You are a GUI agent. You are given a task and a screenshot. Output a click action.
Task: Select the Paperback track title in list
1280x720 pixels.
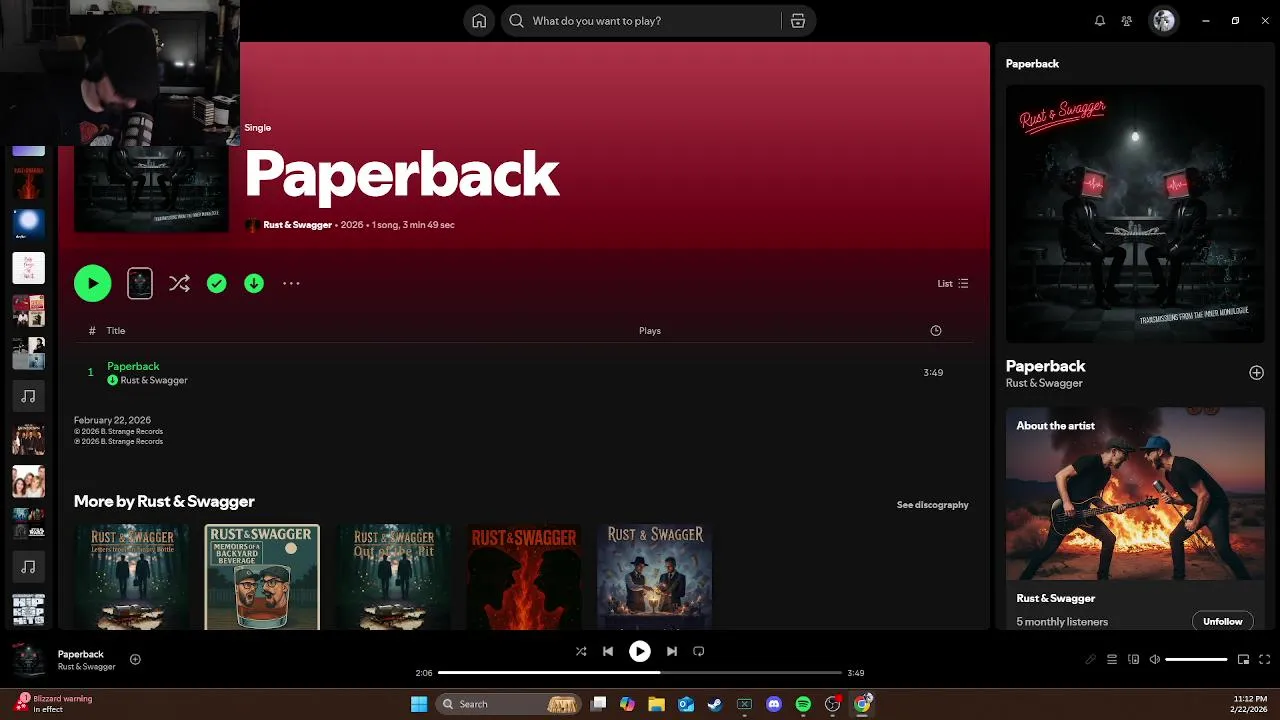click(x=133, y=366)
